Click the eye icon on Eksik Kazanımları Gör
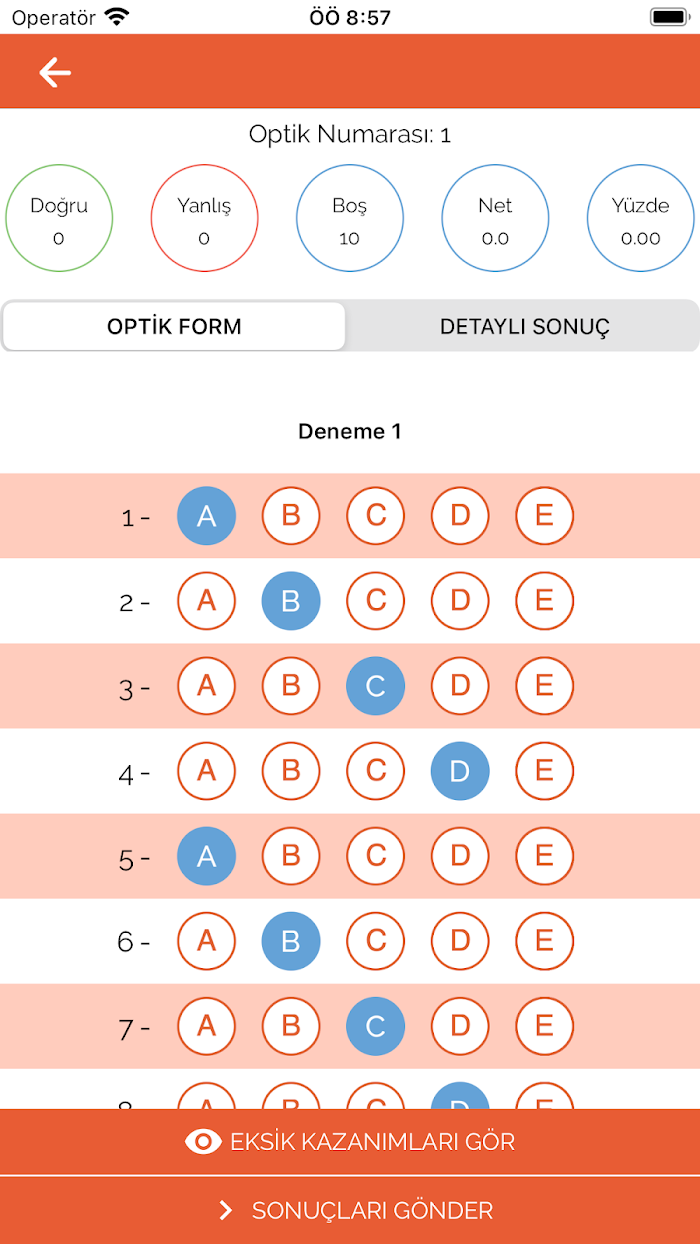The height and width of the screenshot is (1244, 700). coord(204,1142)
